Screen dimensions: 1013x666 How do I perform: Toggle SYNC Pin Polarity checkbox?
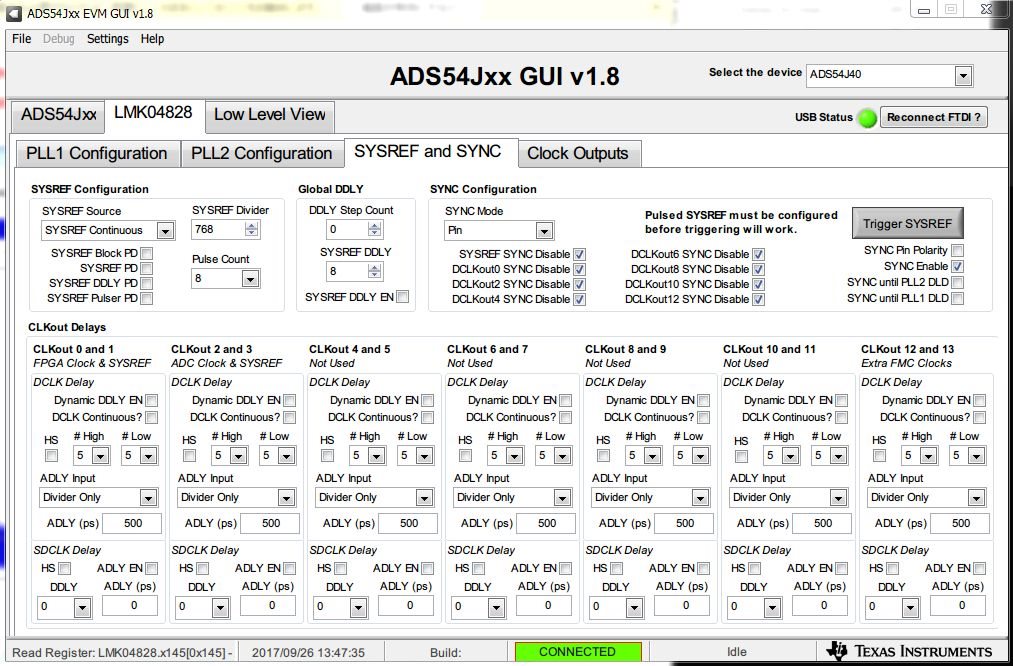click(957, 251)
